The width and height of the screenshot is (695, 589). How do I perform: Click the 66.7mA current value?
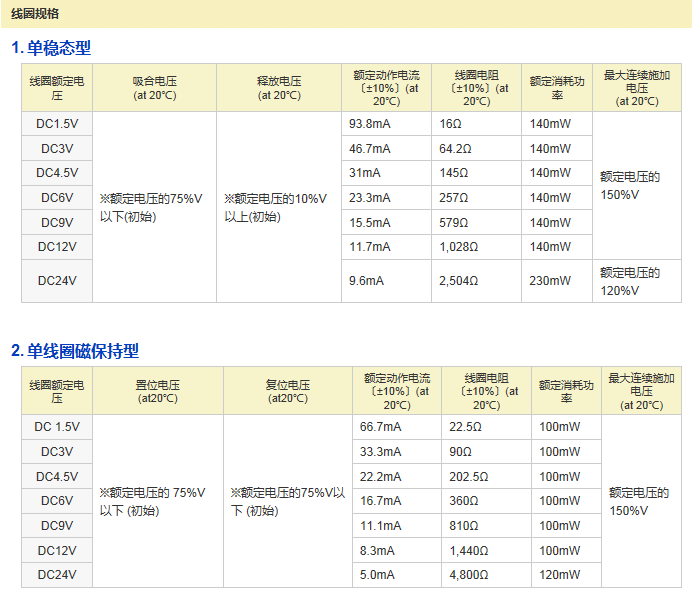(x=380, y=427)
